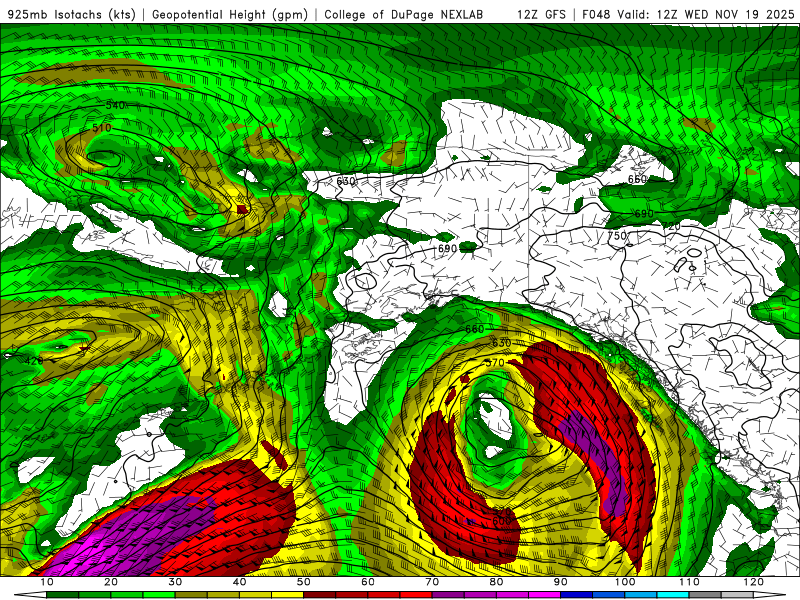800x600 pixels.
Task: Select the 750 height contour label
Action: click(617, 236)
